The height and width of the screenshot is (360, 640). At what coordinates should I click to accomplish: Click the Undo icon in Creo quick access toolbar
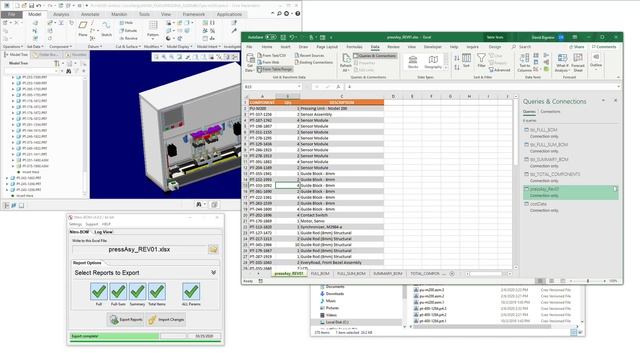pyautogui.click(x=38, y=6)
